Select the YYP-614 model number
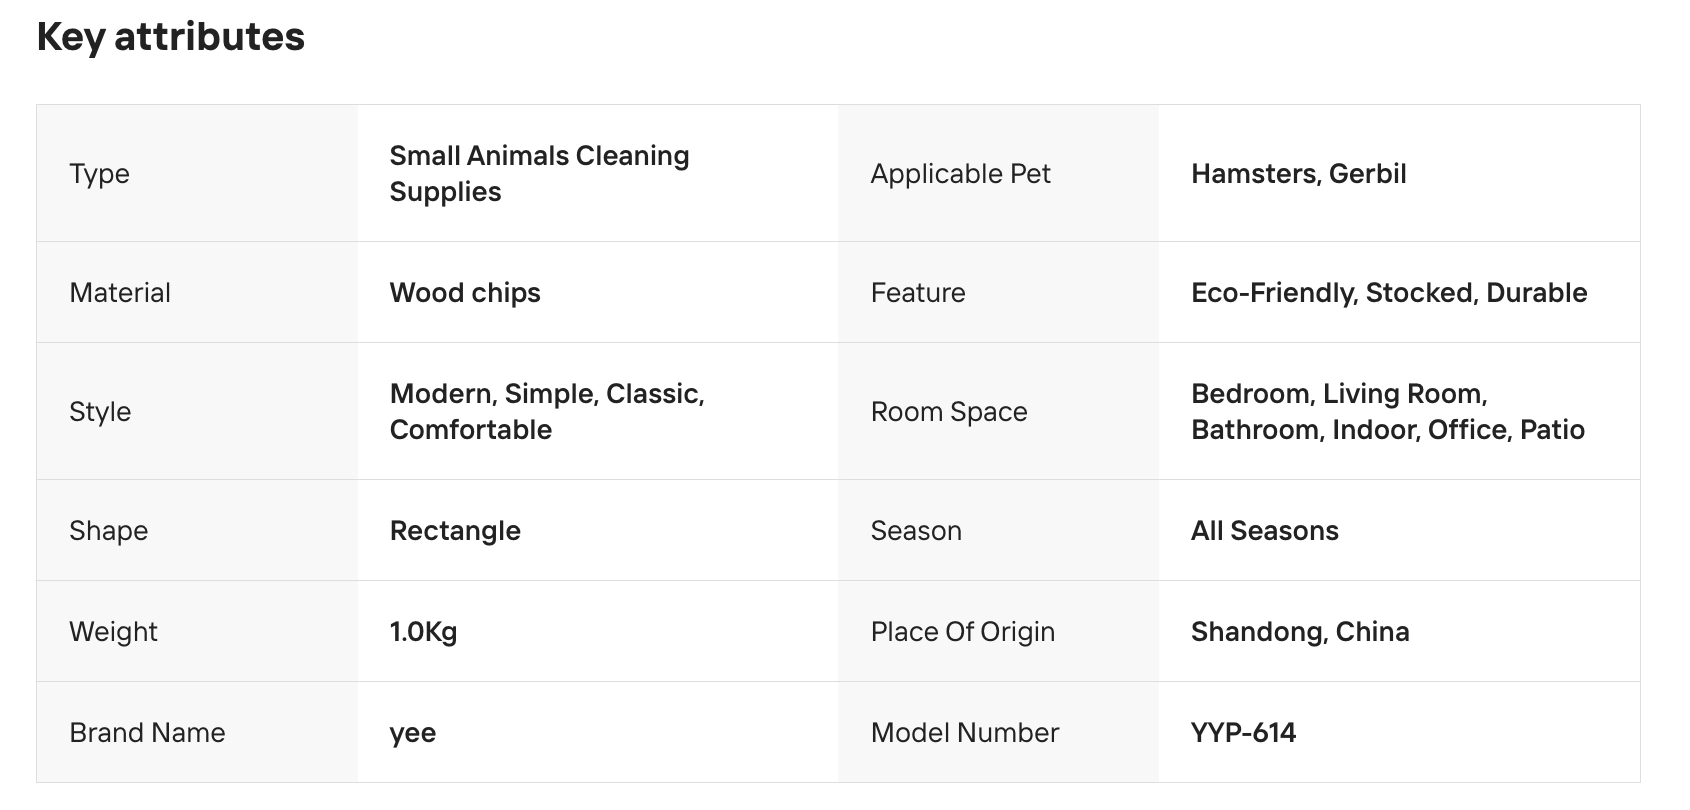 tap(1243, 732)
